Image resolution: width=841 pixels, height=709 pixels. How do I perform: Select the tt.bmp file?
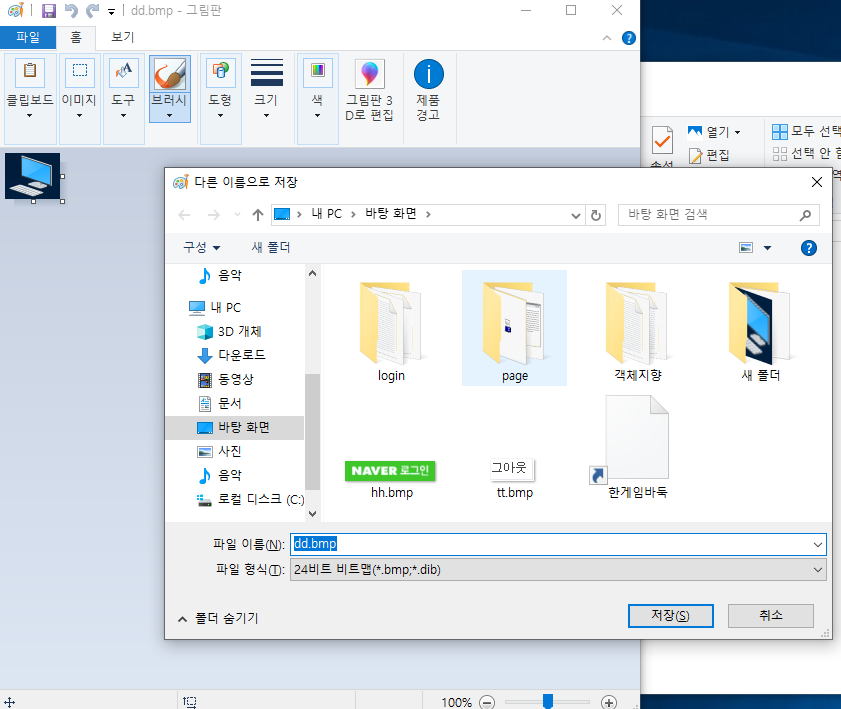pos(514,479)
